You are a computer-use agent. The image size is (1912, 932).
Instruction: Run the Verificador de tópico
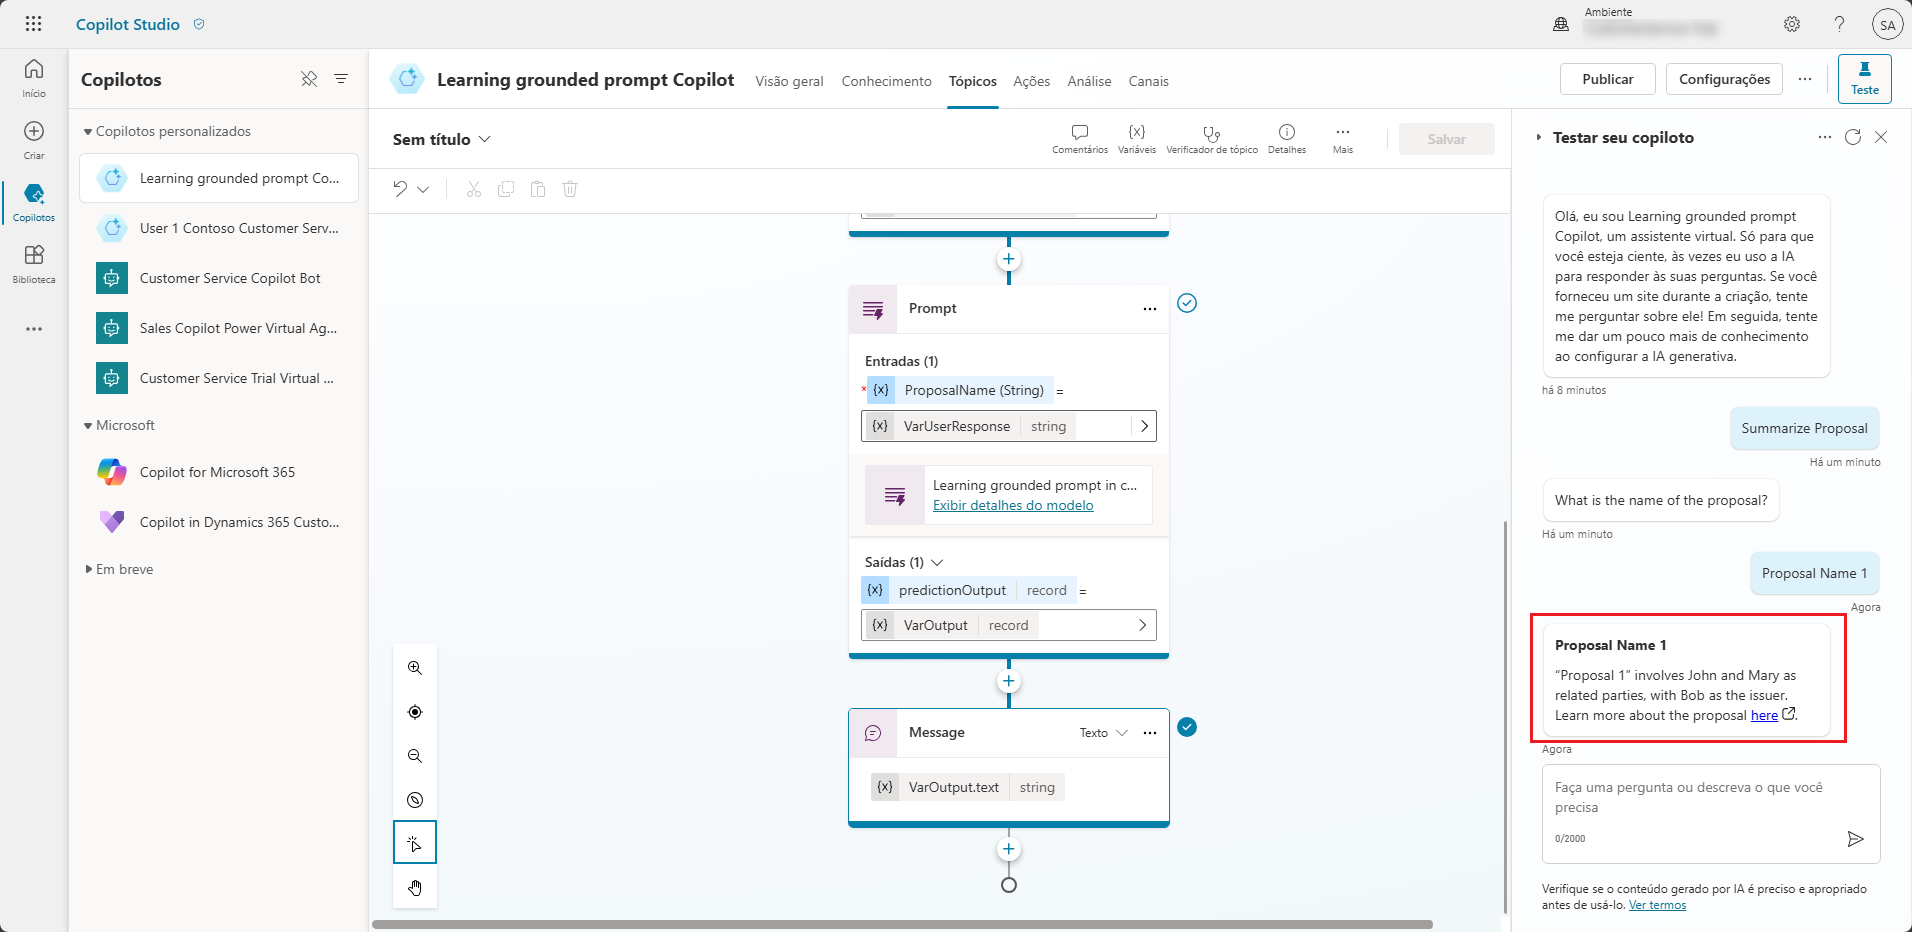1212,139
